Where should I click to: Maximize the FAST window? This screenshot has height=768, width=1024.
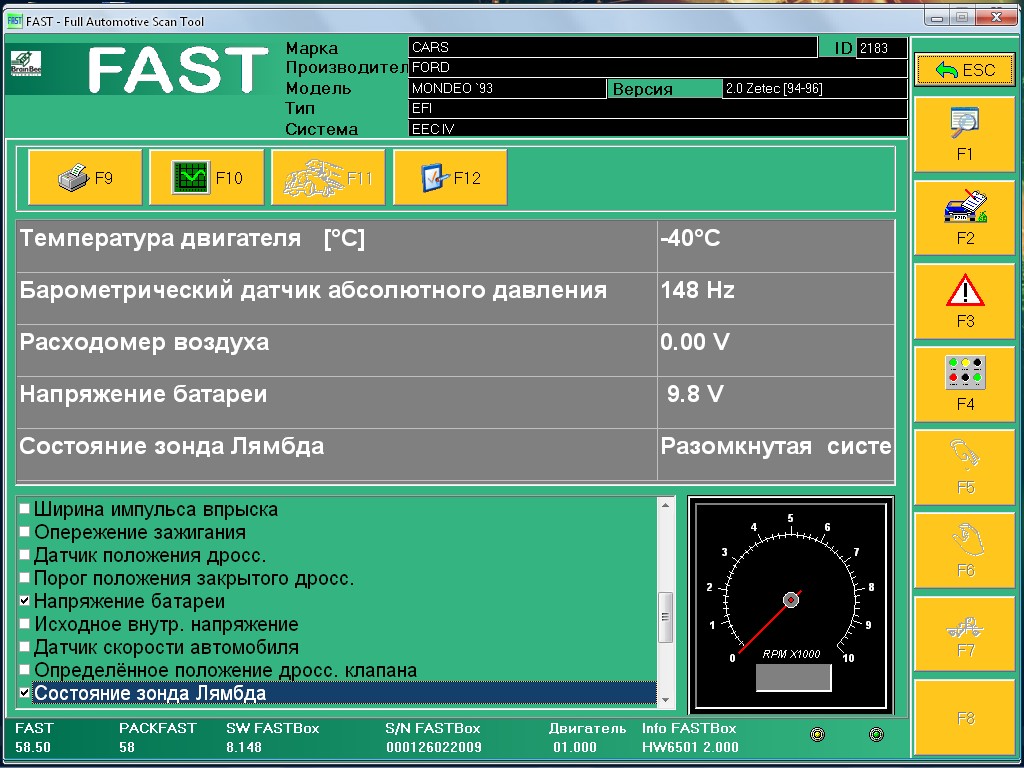(961, 19)
